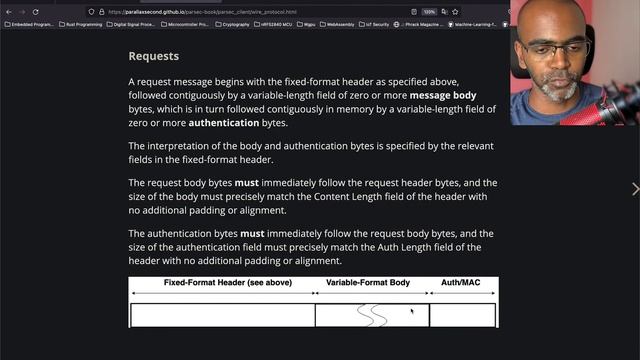Open the tracking protection shield icon
The width and height of the screenshot is (640, 360).
(x=91, y=12)
